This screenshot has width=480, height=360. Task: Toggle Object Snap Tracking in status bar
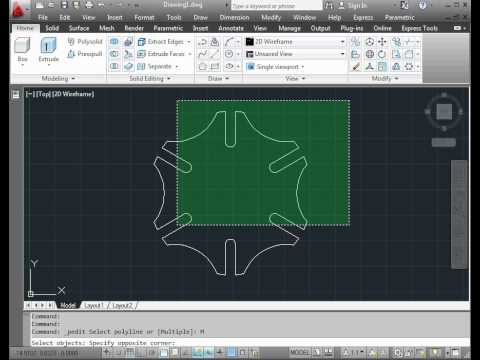click(x=186, y=352)
